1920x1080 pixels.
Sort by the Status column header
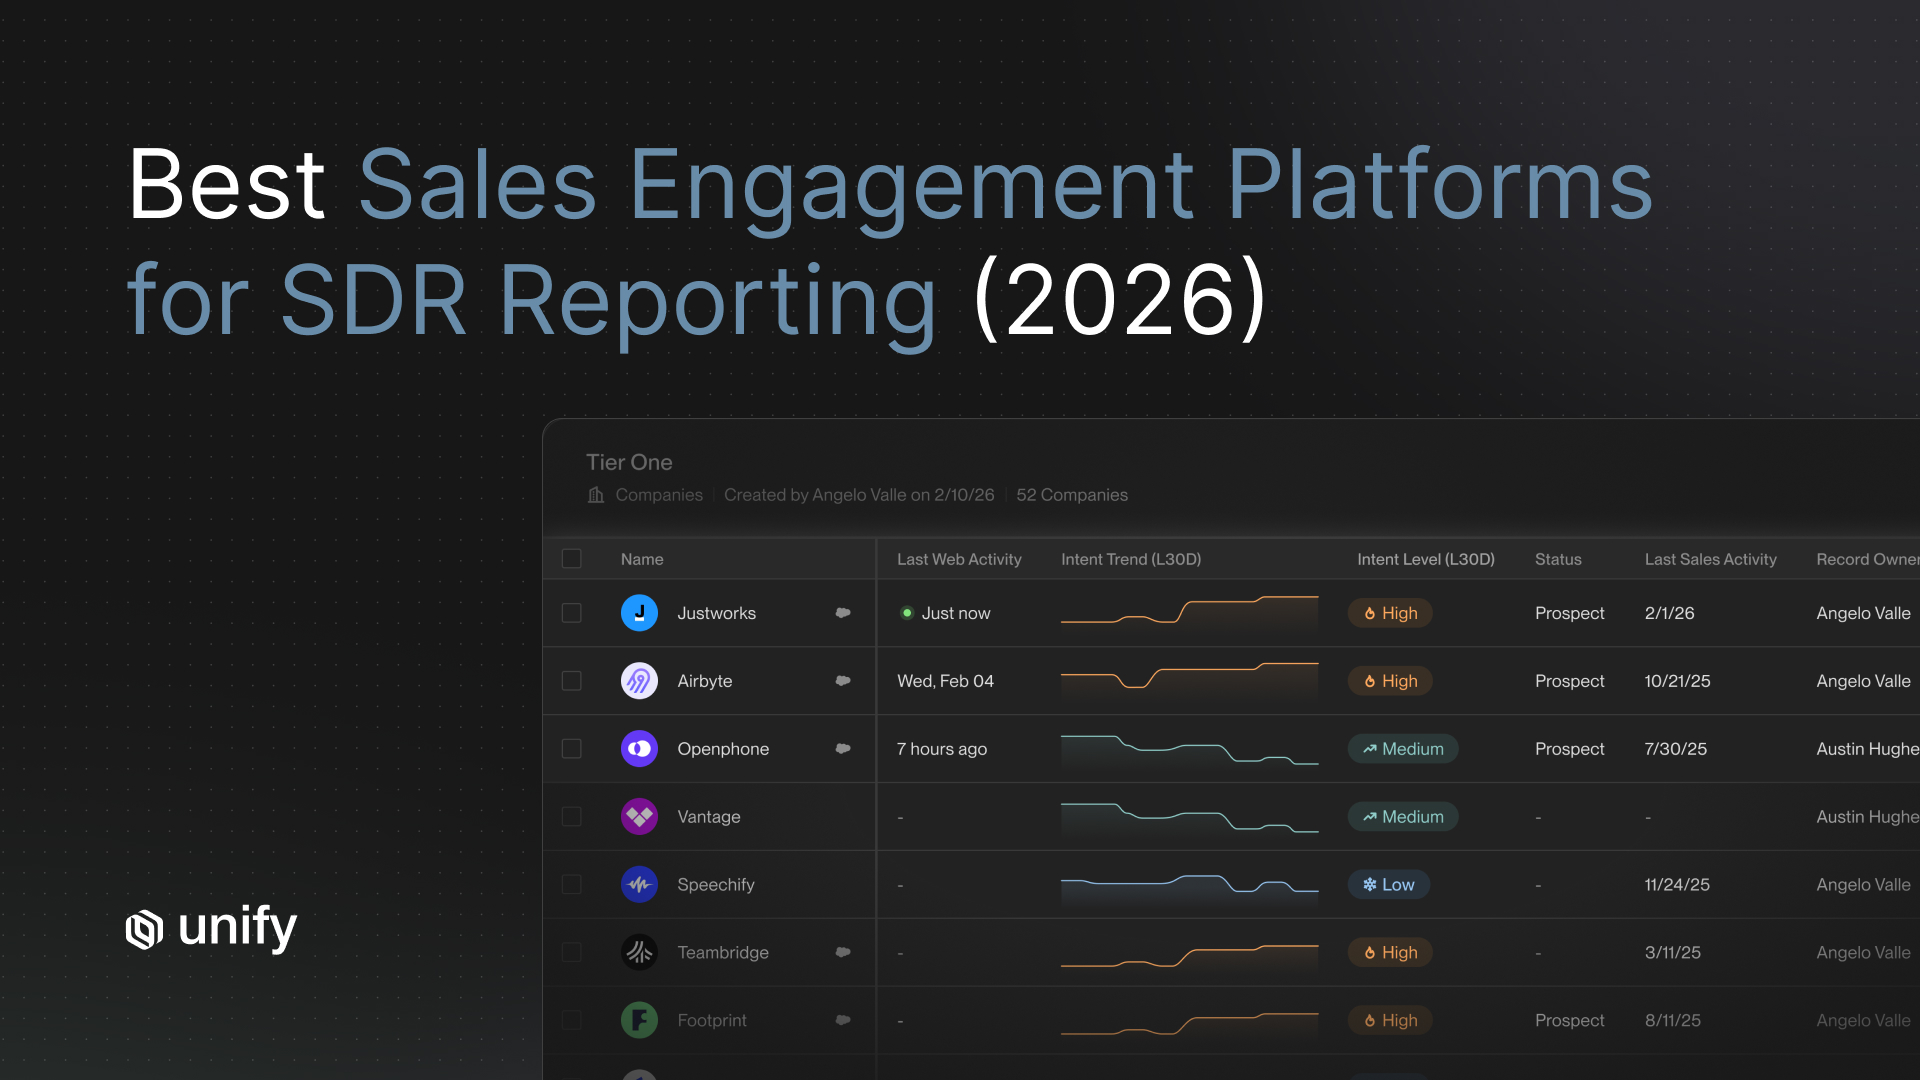click(1558, 559)
